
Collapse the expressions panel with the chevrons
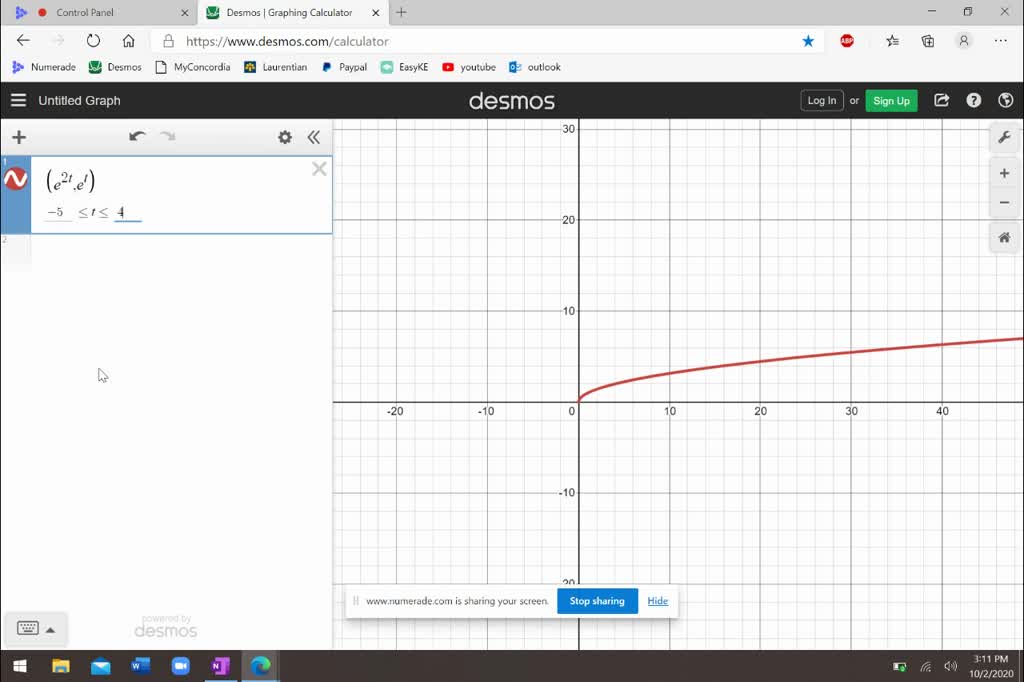point(314,137)
